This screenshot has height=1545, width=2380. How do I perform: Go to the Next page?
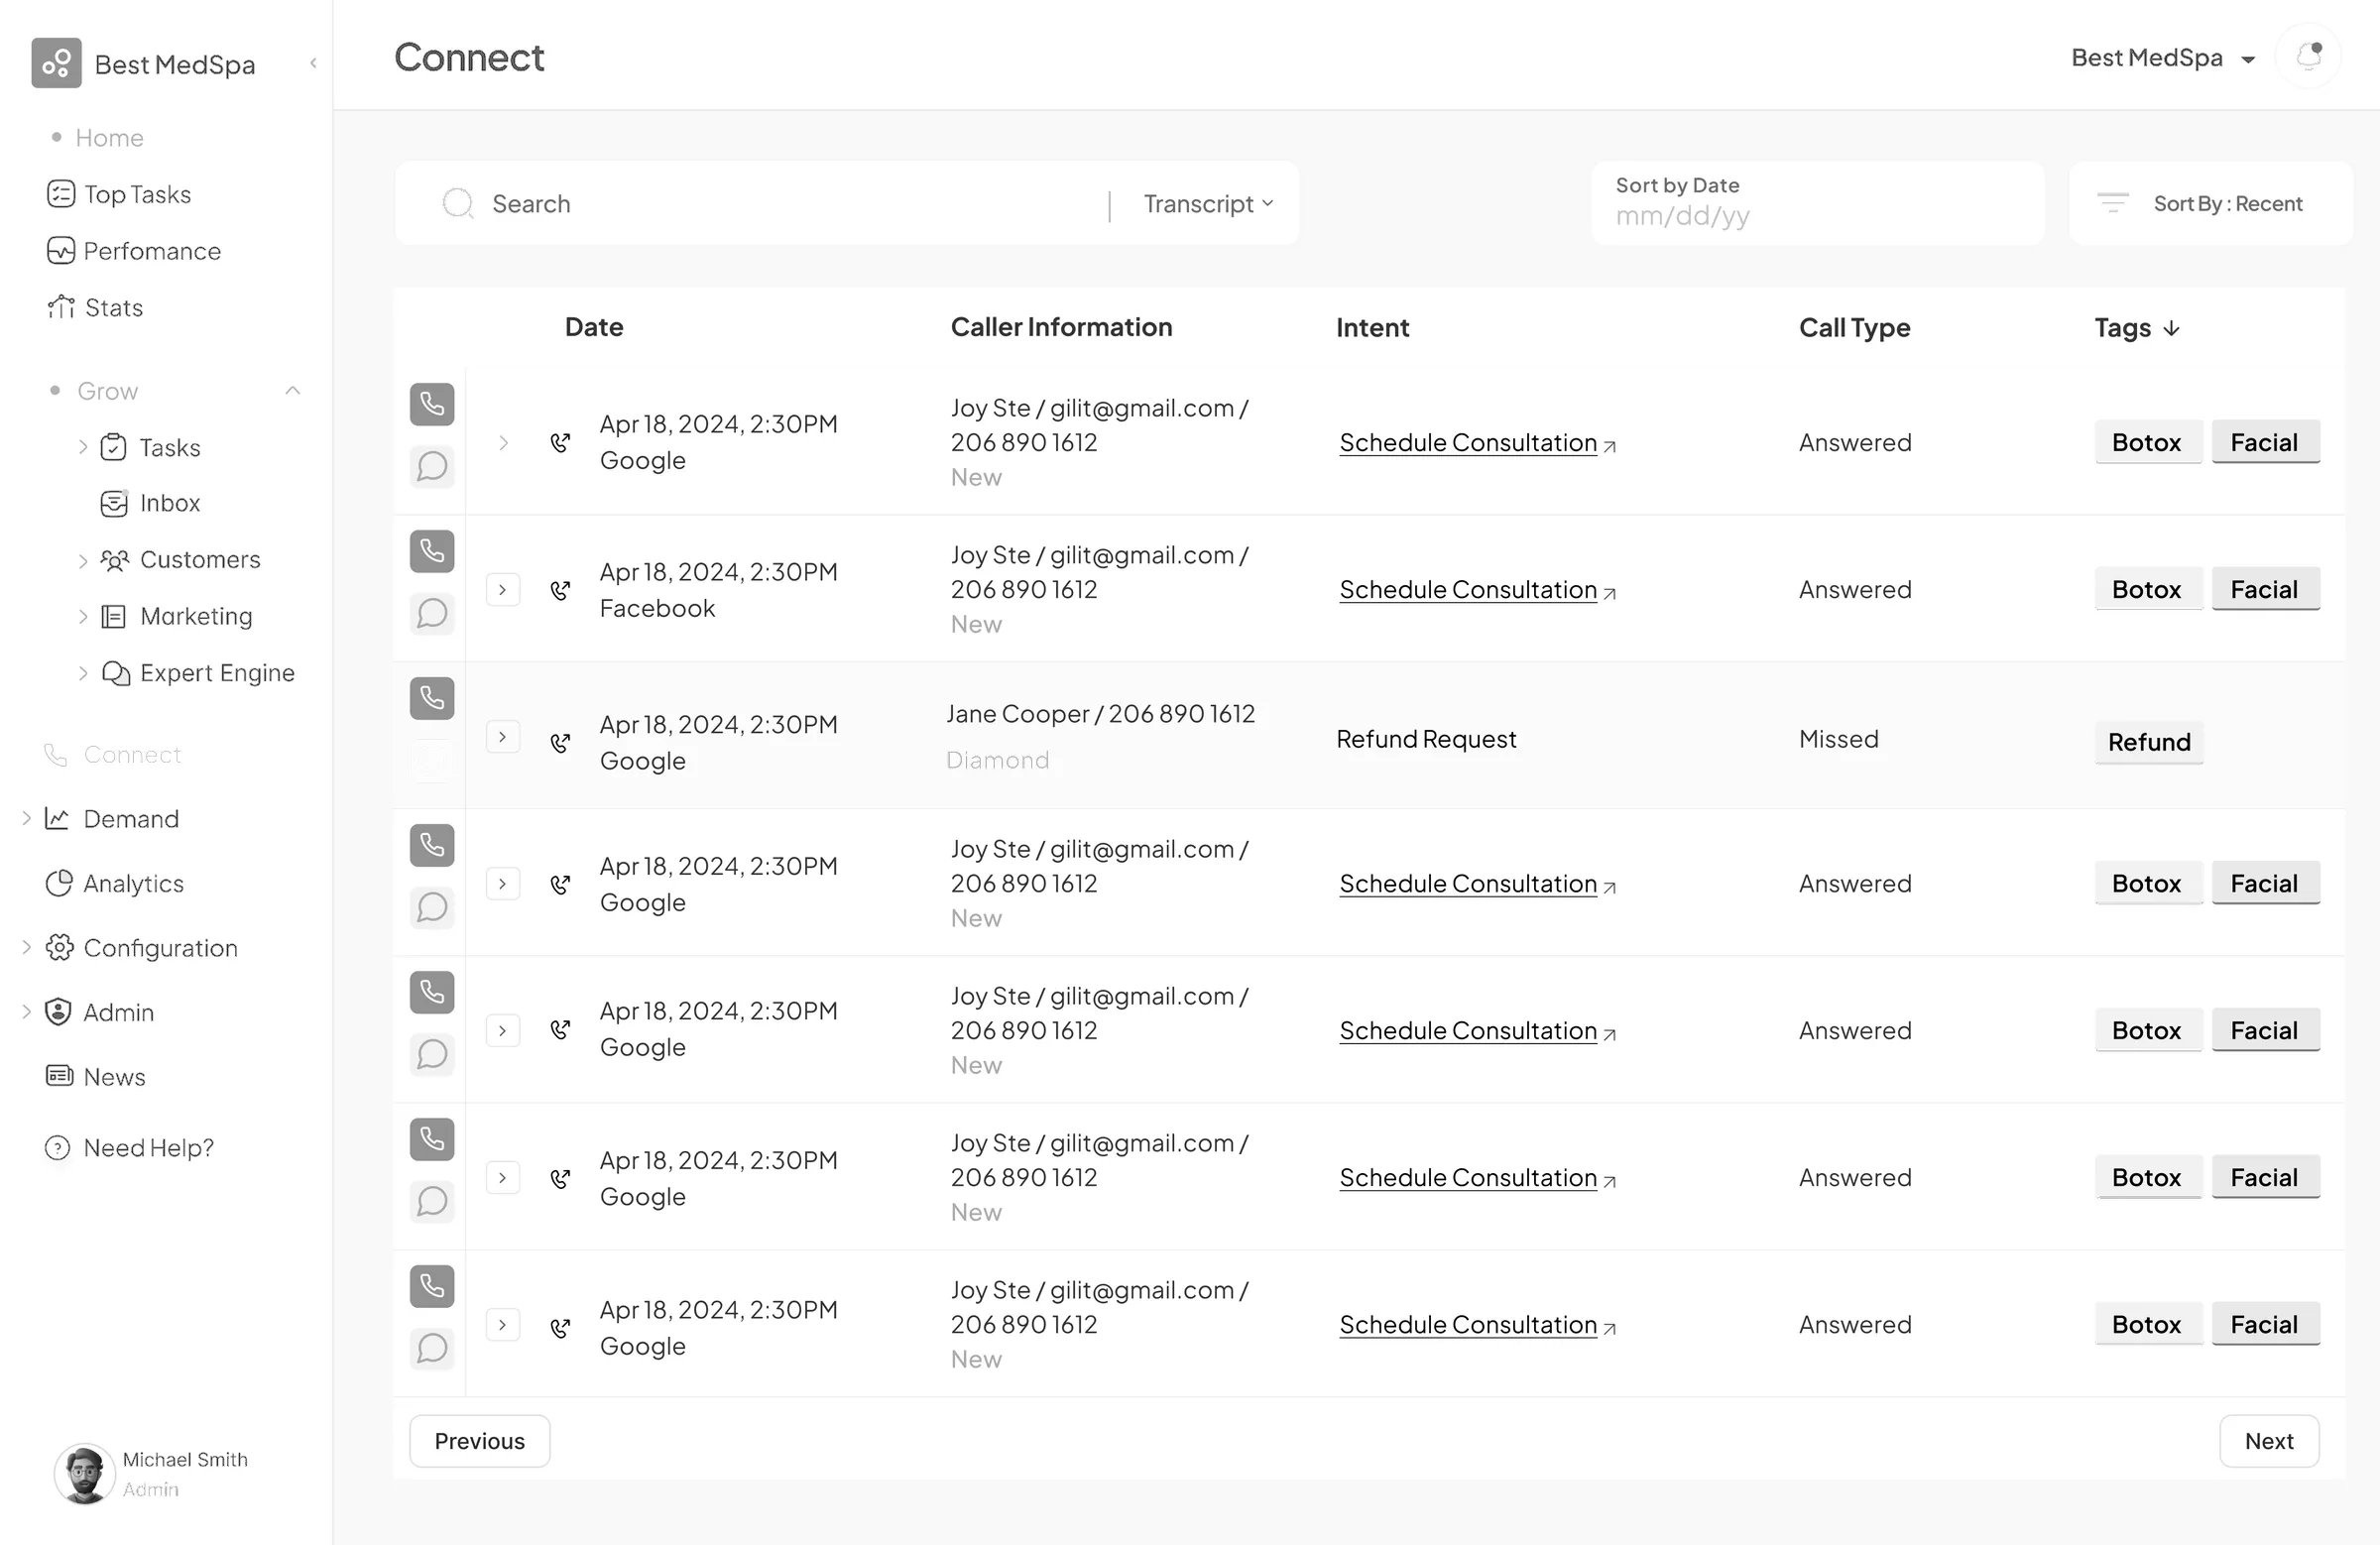(2269, 1441)
